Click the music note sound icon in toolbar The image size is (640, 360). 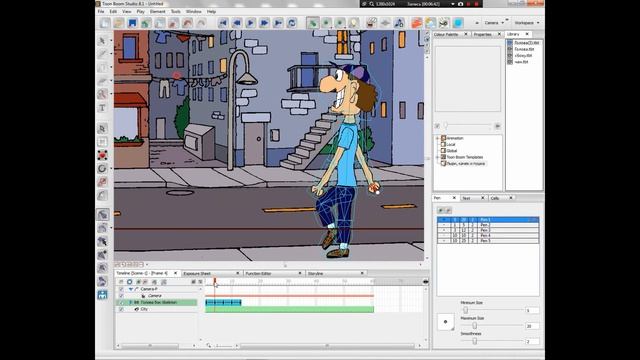(x=399, y=23)
